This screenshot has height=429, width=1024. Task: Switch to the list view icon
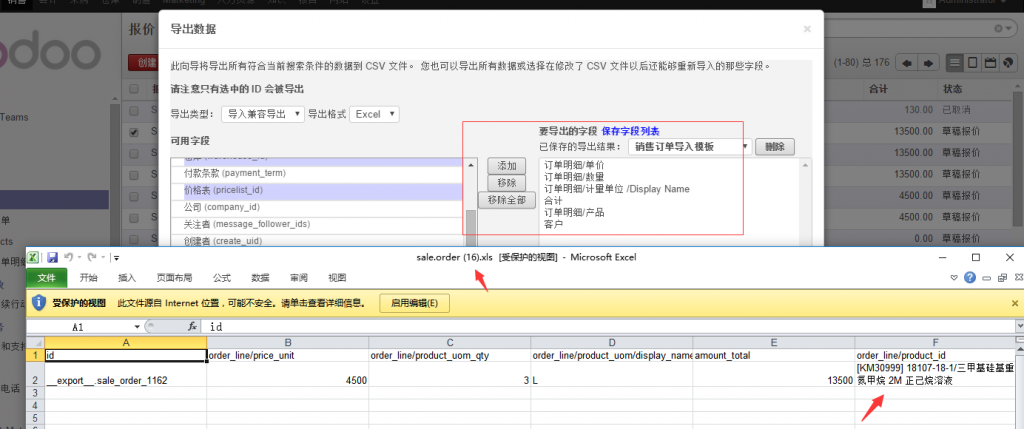(956, 63)
